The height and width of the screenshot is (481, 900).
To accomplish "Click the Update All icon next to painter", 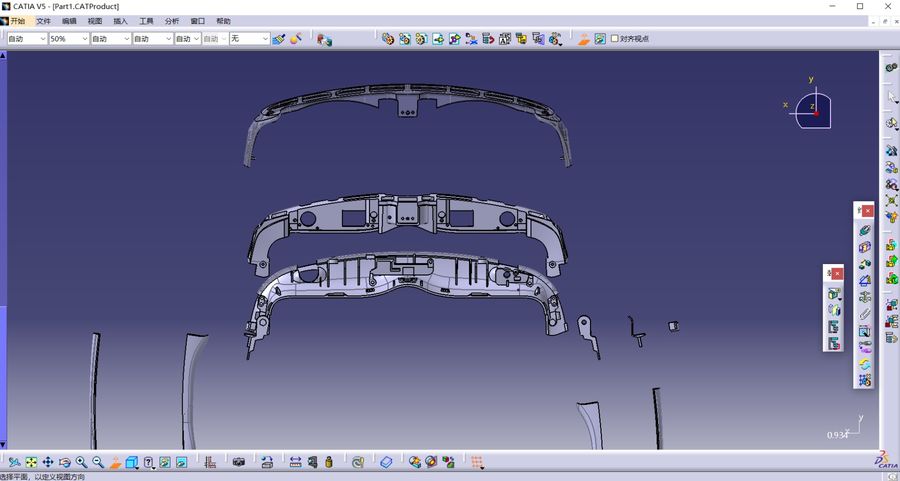I will (296, 38).
